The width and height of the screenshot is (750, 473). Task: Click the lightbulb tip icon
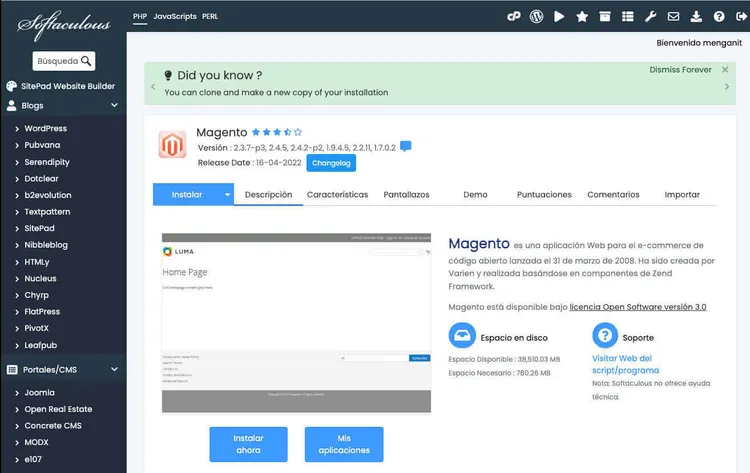tap(168, 75)
